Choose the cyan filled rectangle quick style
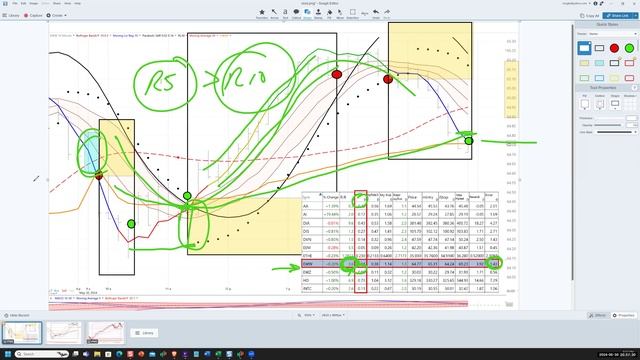This screenshot has width=640, height=360. [x=599, y=63]
